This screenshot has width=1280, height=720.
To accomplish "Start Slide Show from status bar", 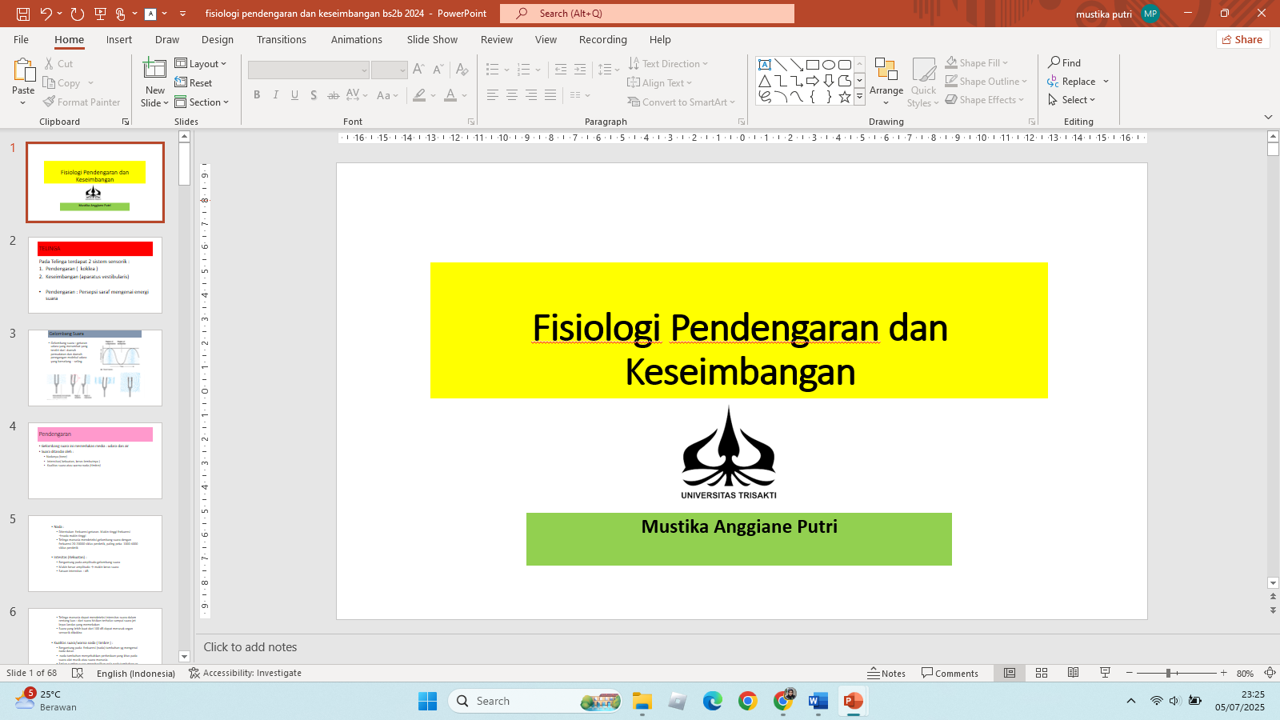I will (x=1105, y=673).
